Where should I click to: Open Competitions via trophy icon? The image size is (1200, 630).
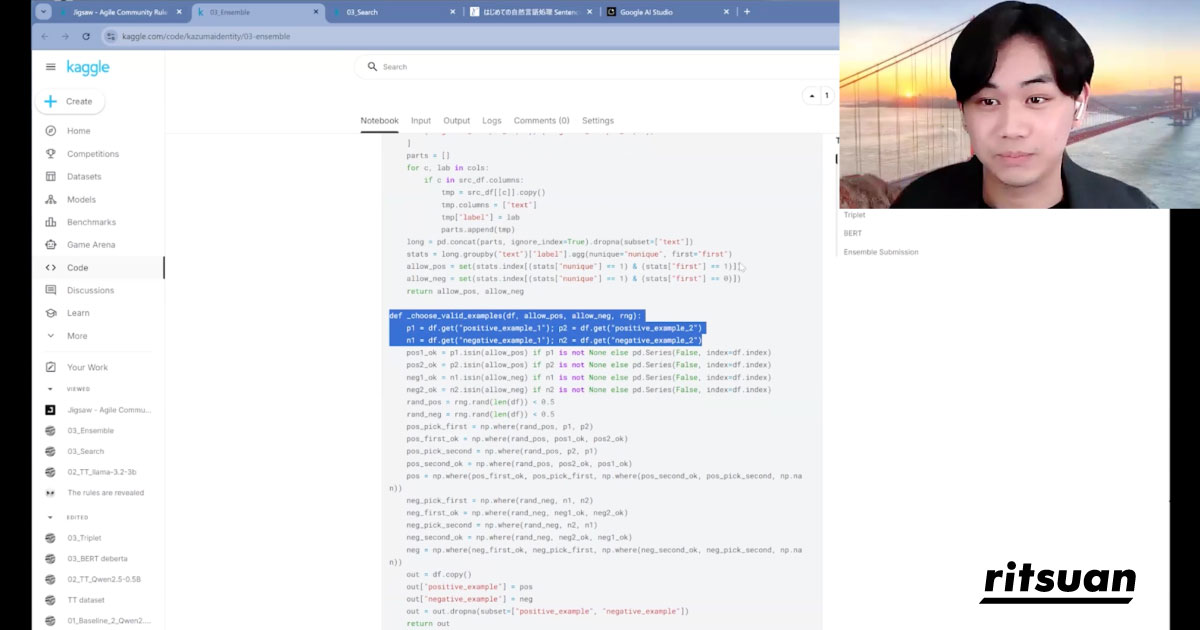(51, 154)
